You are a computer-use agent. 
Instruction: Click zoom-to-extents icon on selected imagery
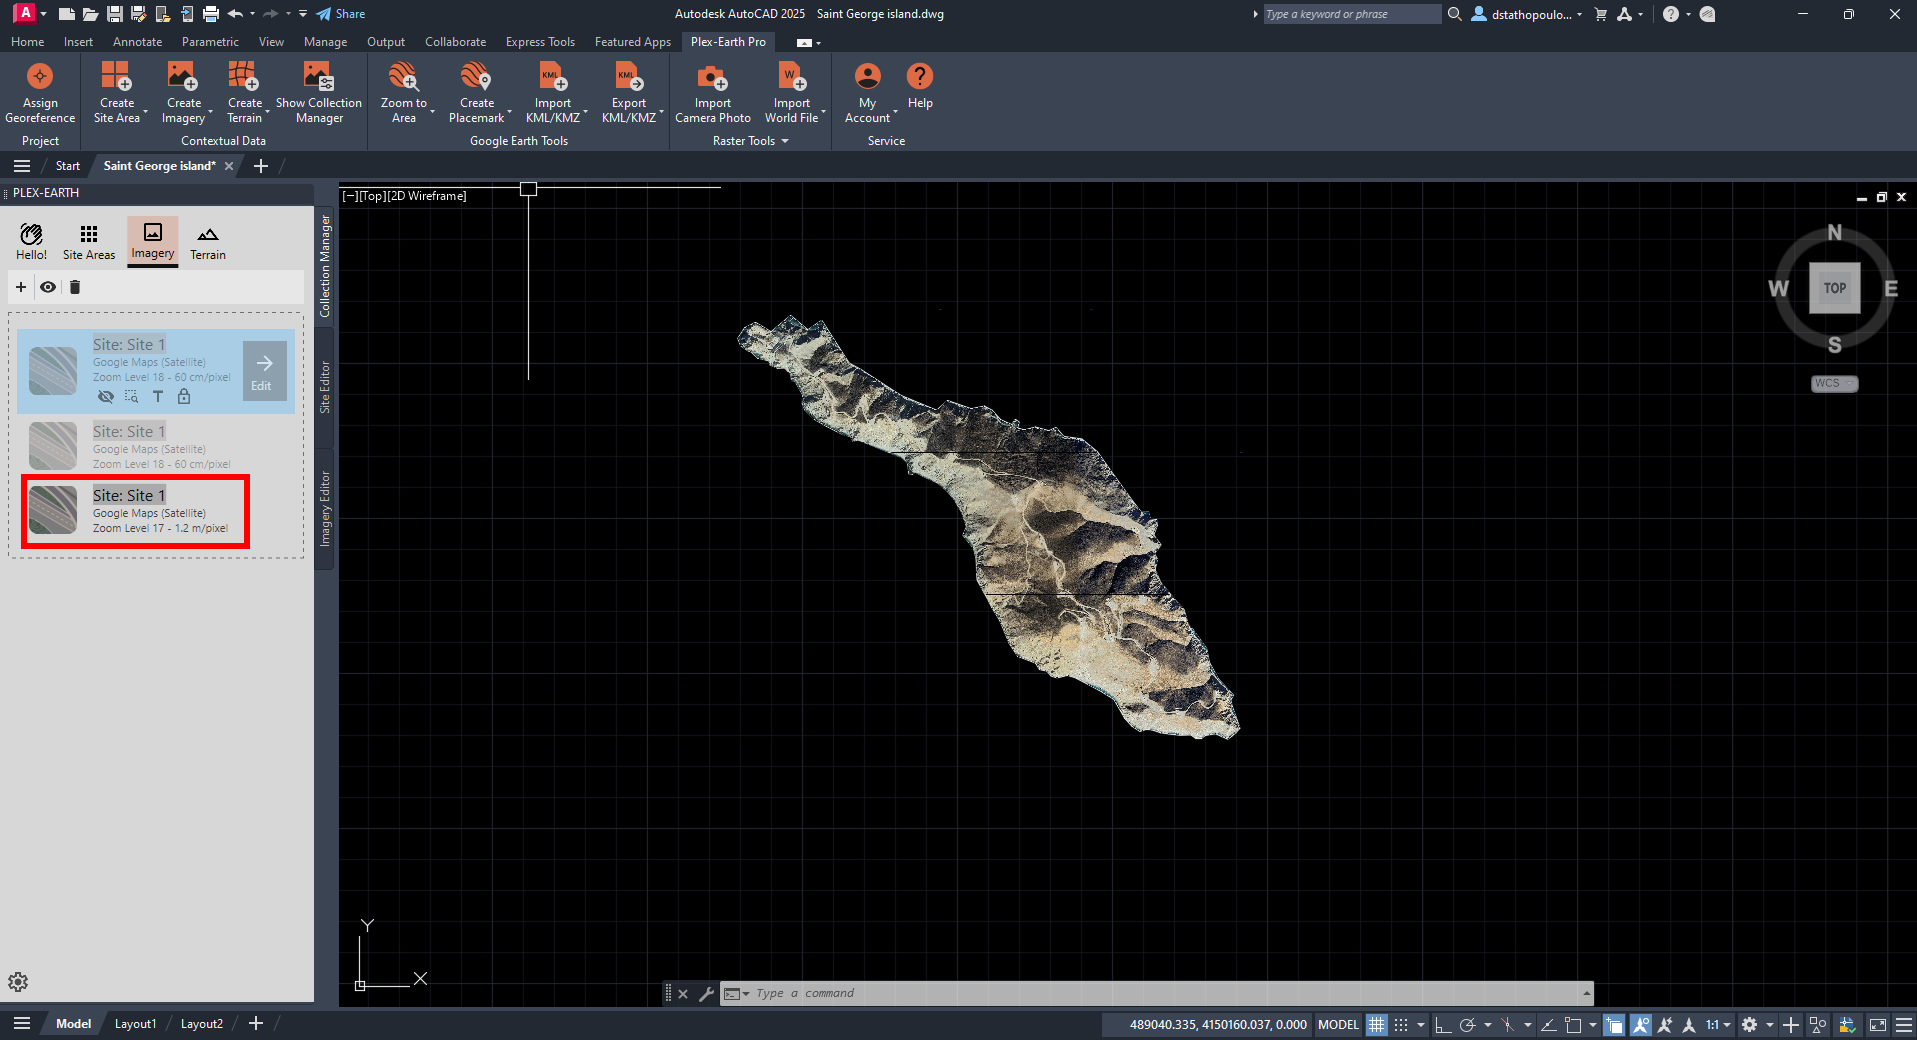pyautogui.click(x=131, y=397)
